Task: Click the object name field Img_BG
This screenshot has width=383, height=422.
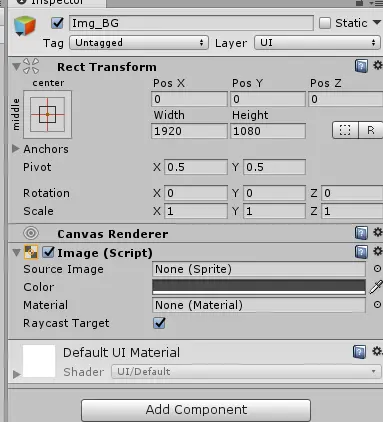Action: pos(191,23)
